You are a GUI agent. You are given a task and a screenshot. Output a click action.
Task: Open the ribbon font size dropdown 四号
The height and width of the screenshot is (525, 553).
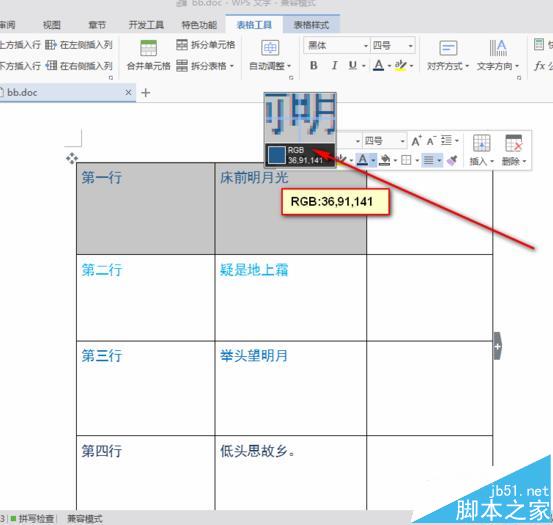pyautogui.click(x=393, y=45)
